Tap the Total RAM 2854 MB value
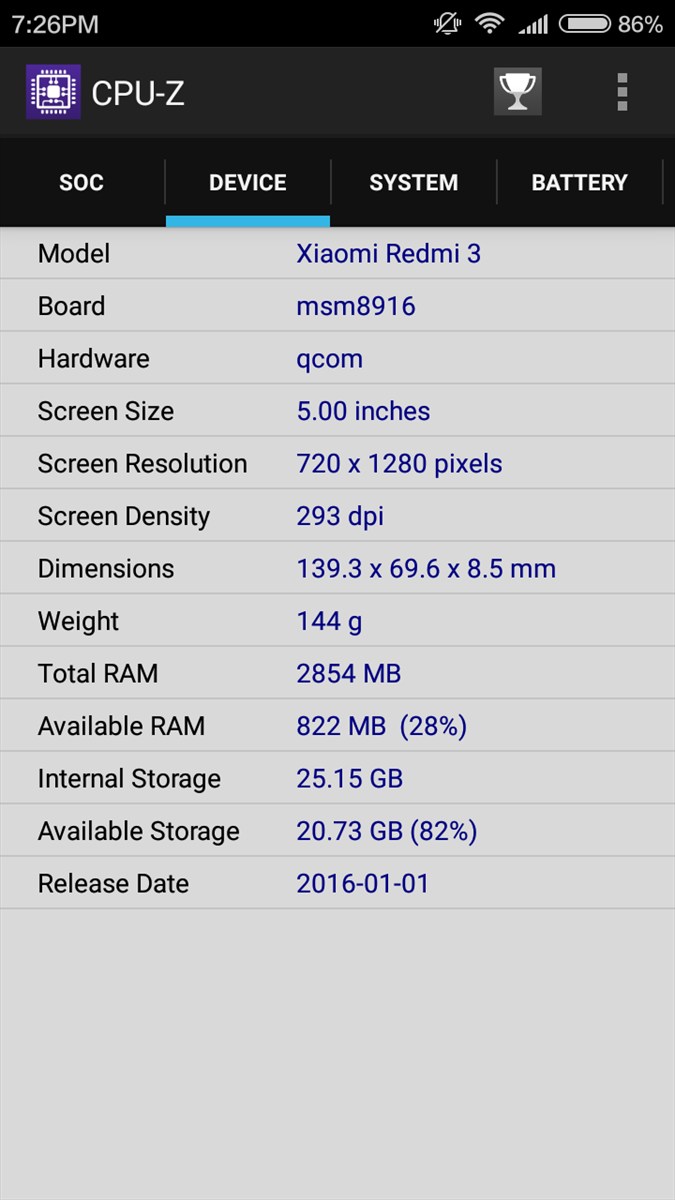Image resolution: width=675 pixels, height=1200 pixels. (x=348, y=674)
